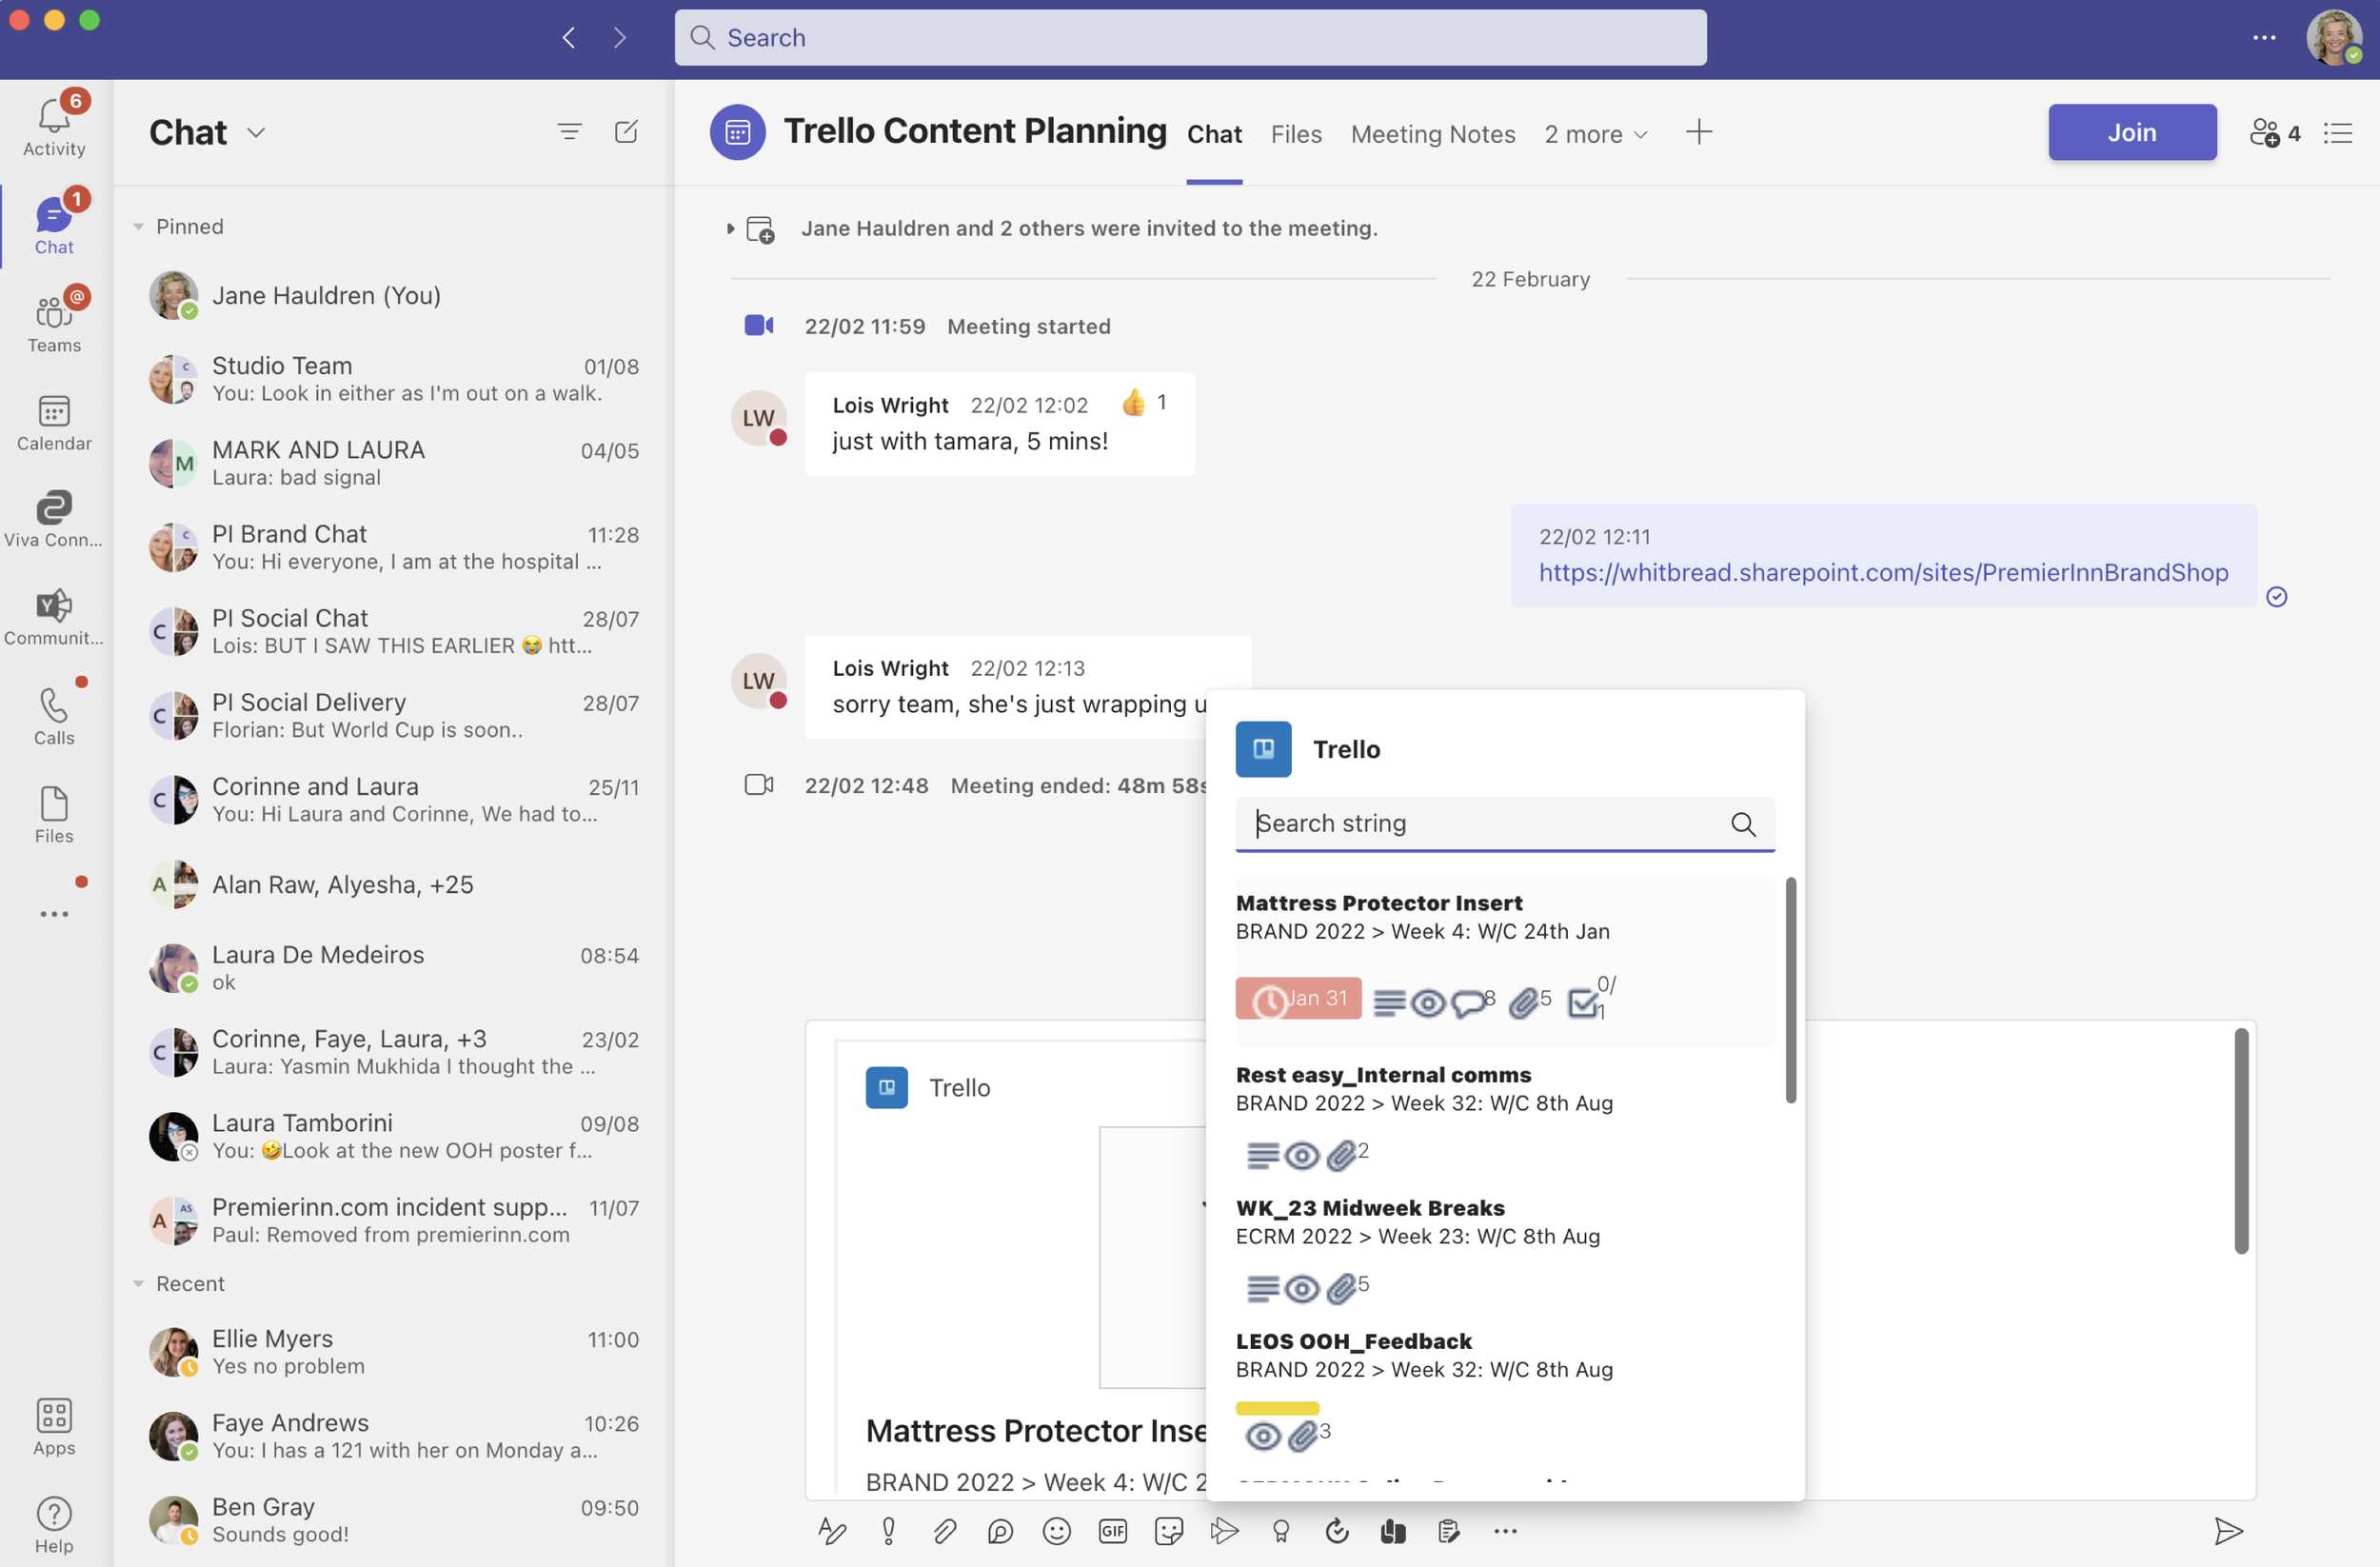Attach a file to the message
The image size is (2380, 1567).
(944, 1531)
